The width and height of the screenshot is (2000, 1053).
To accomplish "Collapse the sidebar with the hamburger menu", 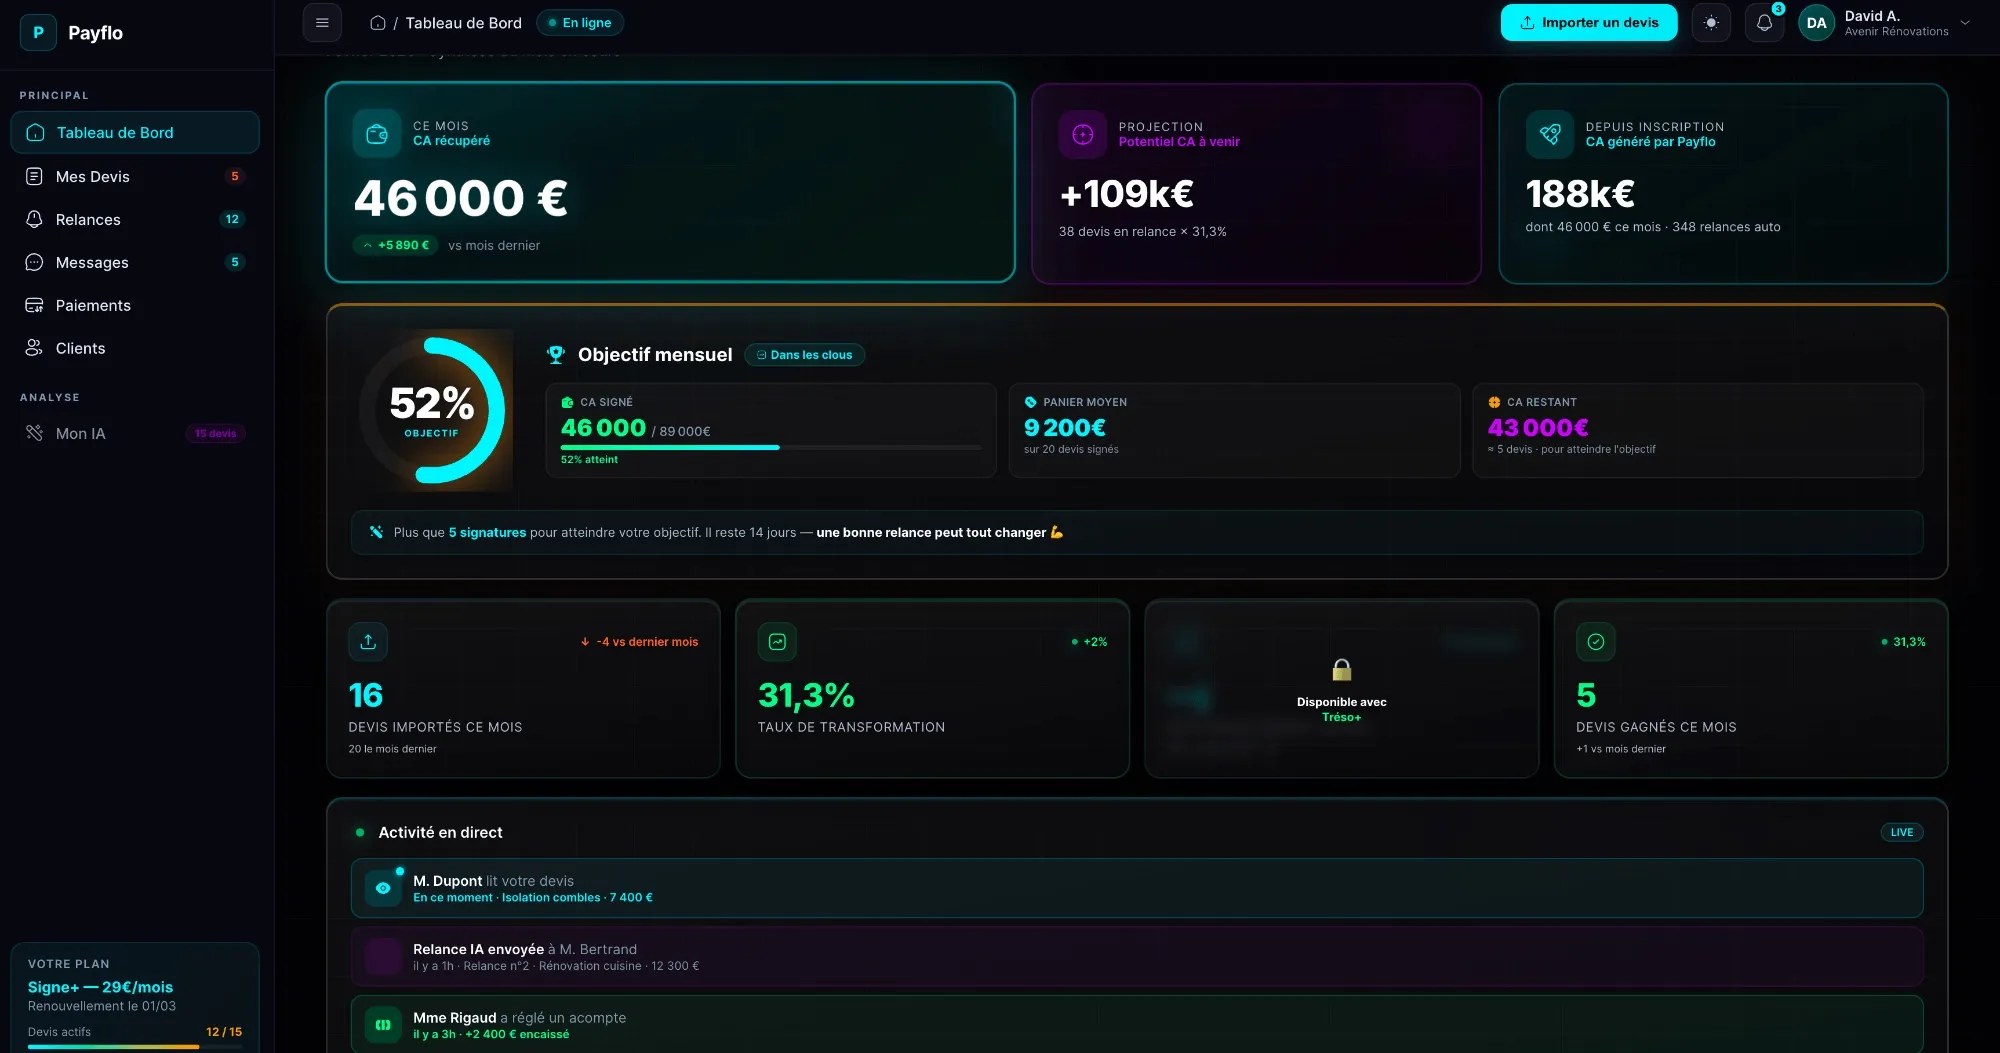I will (322, 22).
